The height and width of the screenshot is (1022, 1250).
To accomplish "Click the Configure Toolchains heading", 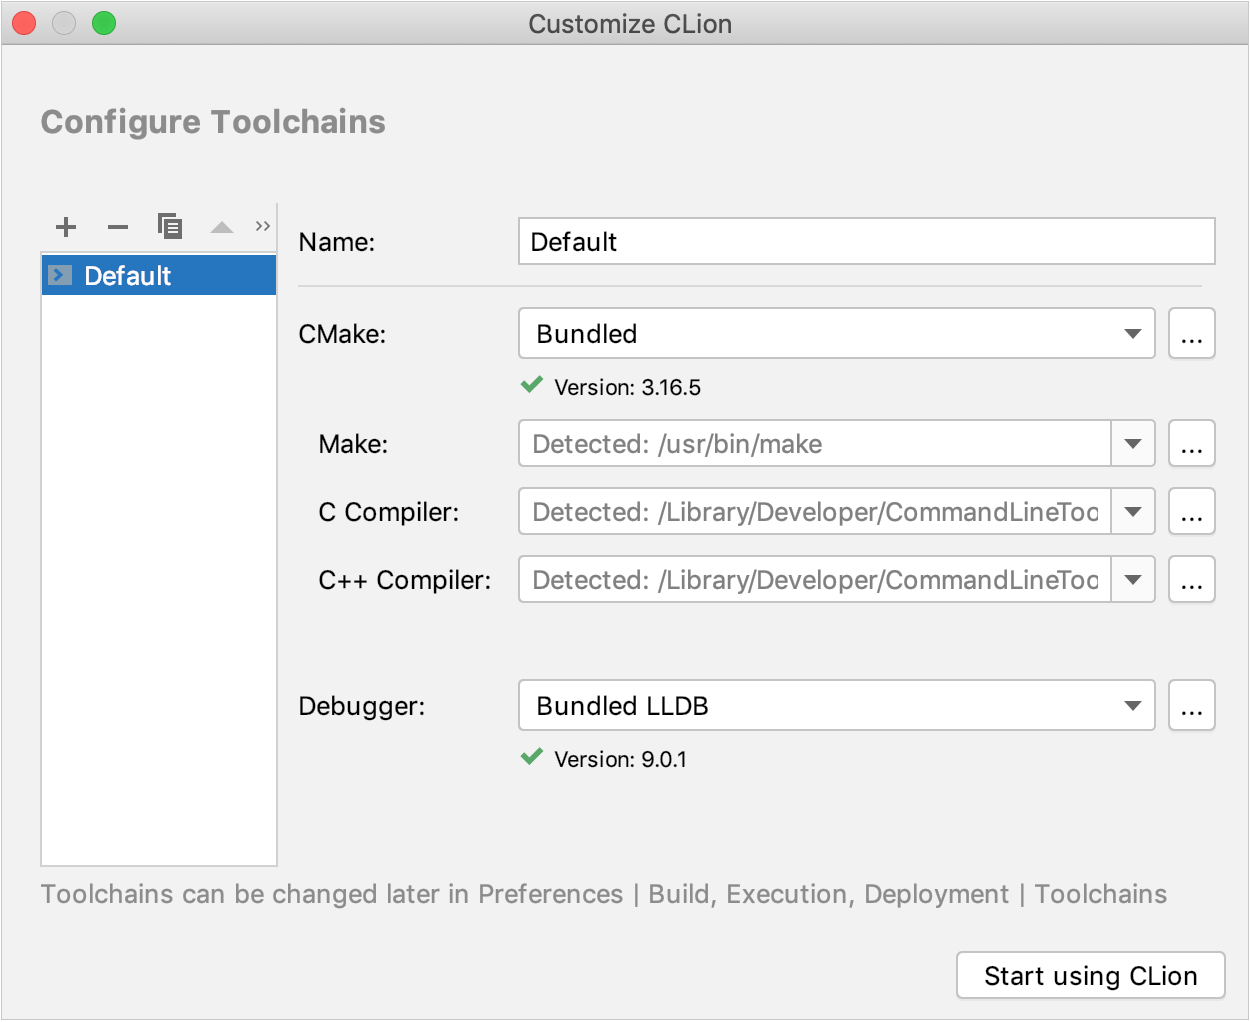I will point(213,122).
